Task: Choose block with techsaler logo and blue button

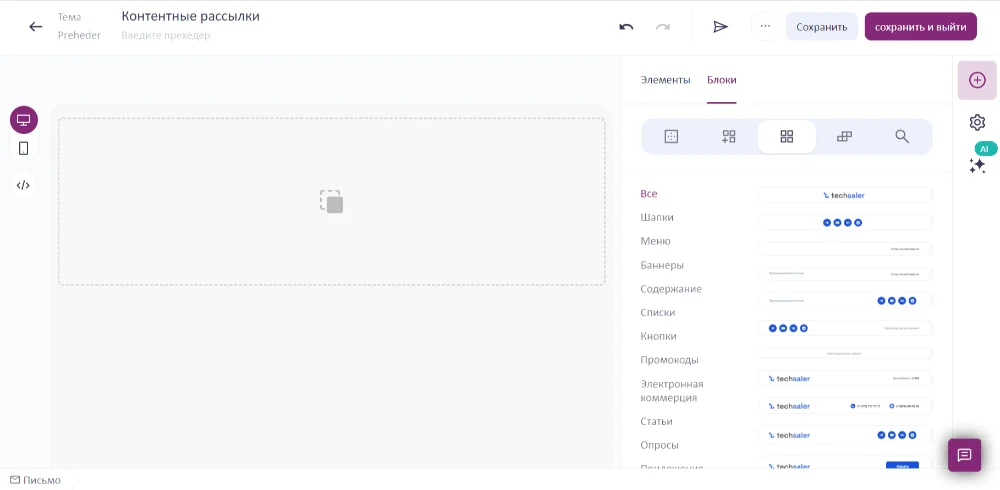Action: [x=845, y=464]
